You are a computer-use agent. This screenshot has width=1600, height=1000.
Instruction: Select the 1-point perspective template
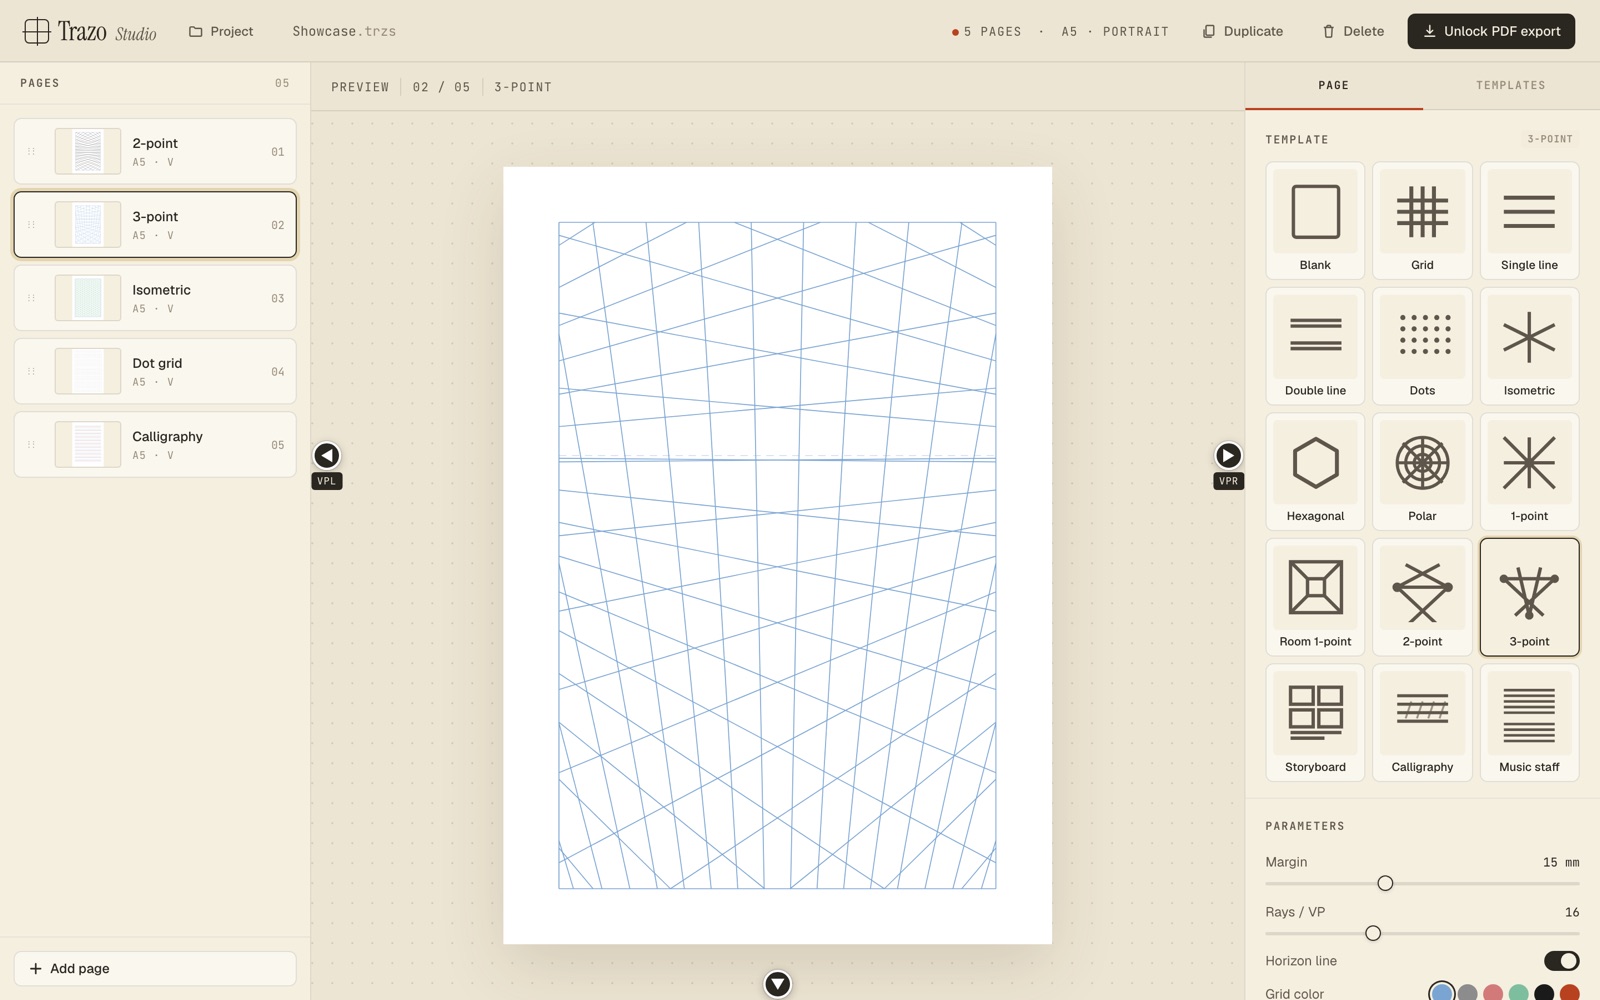tap(1529, 471)
